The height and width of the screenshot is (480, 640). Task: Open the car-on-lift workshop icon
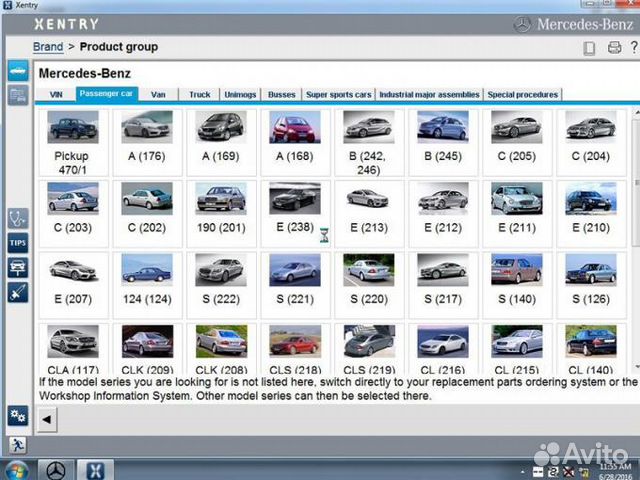point(18,268)
